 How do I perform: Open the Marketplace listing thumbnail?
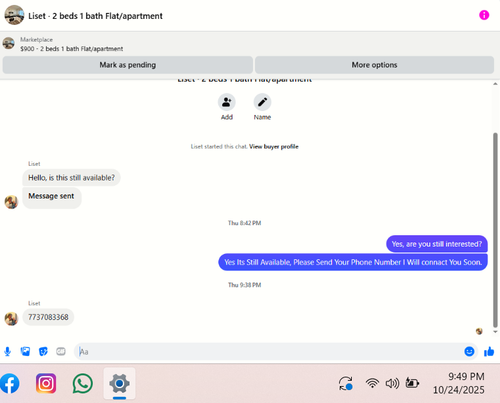[x=9, y=43]
